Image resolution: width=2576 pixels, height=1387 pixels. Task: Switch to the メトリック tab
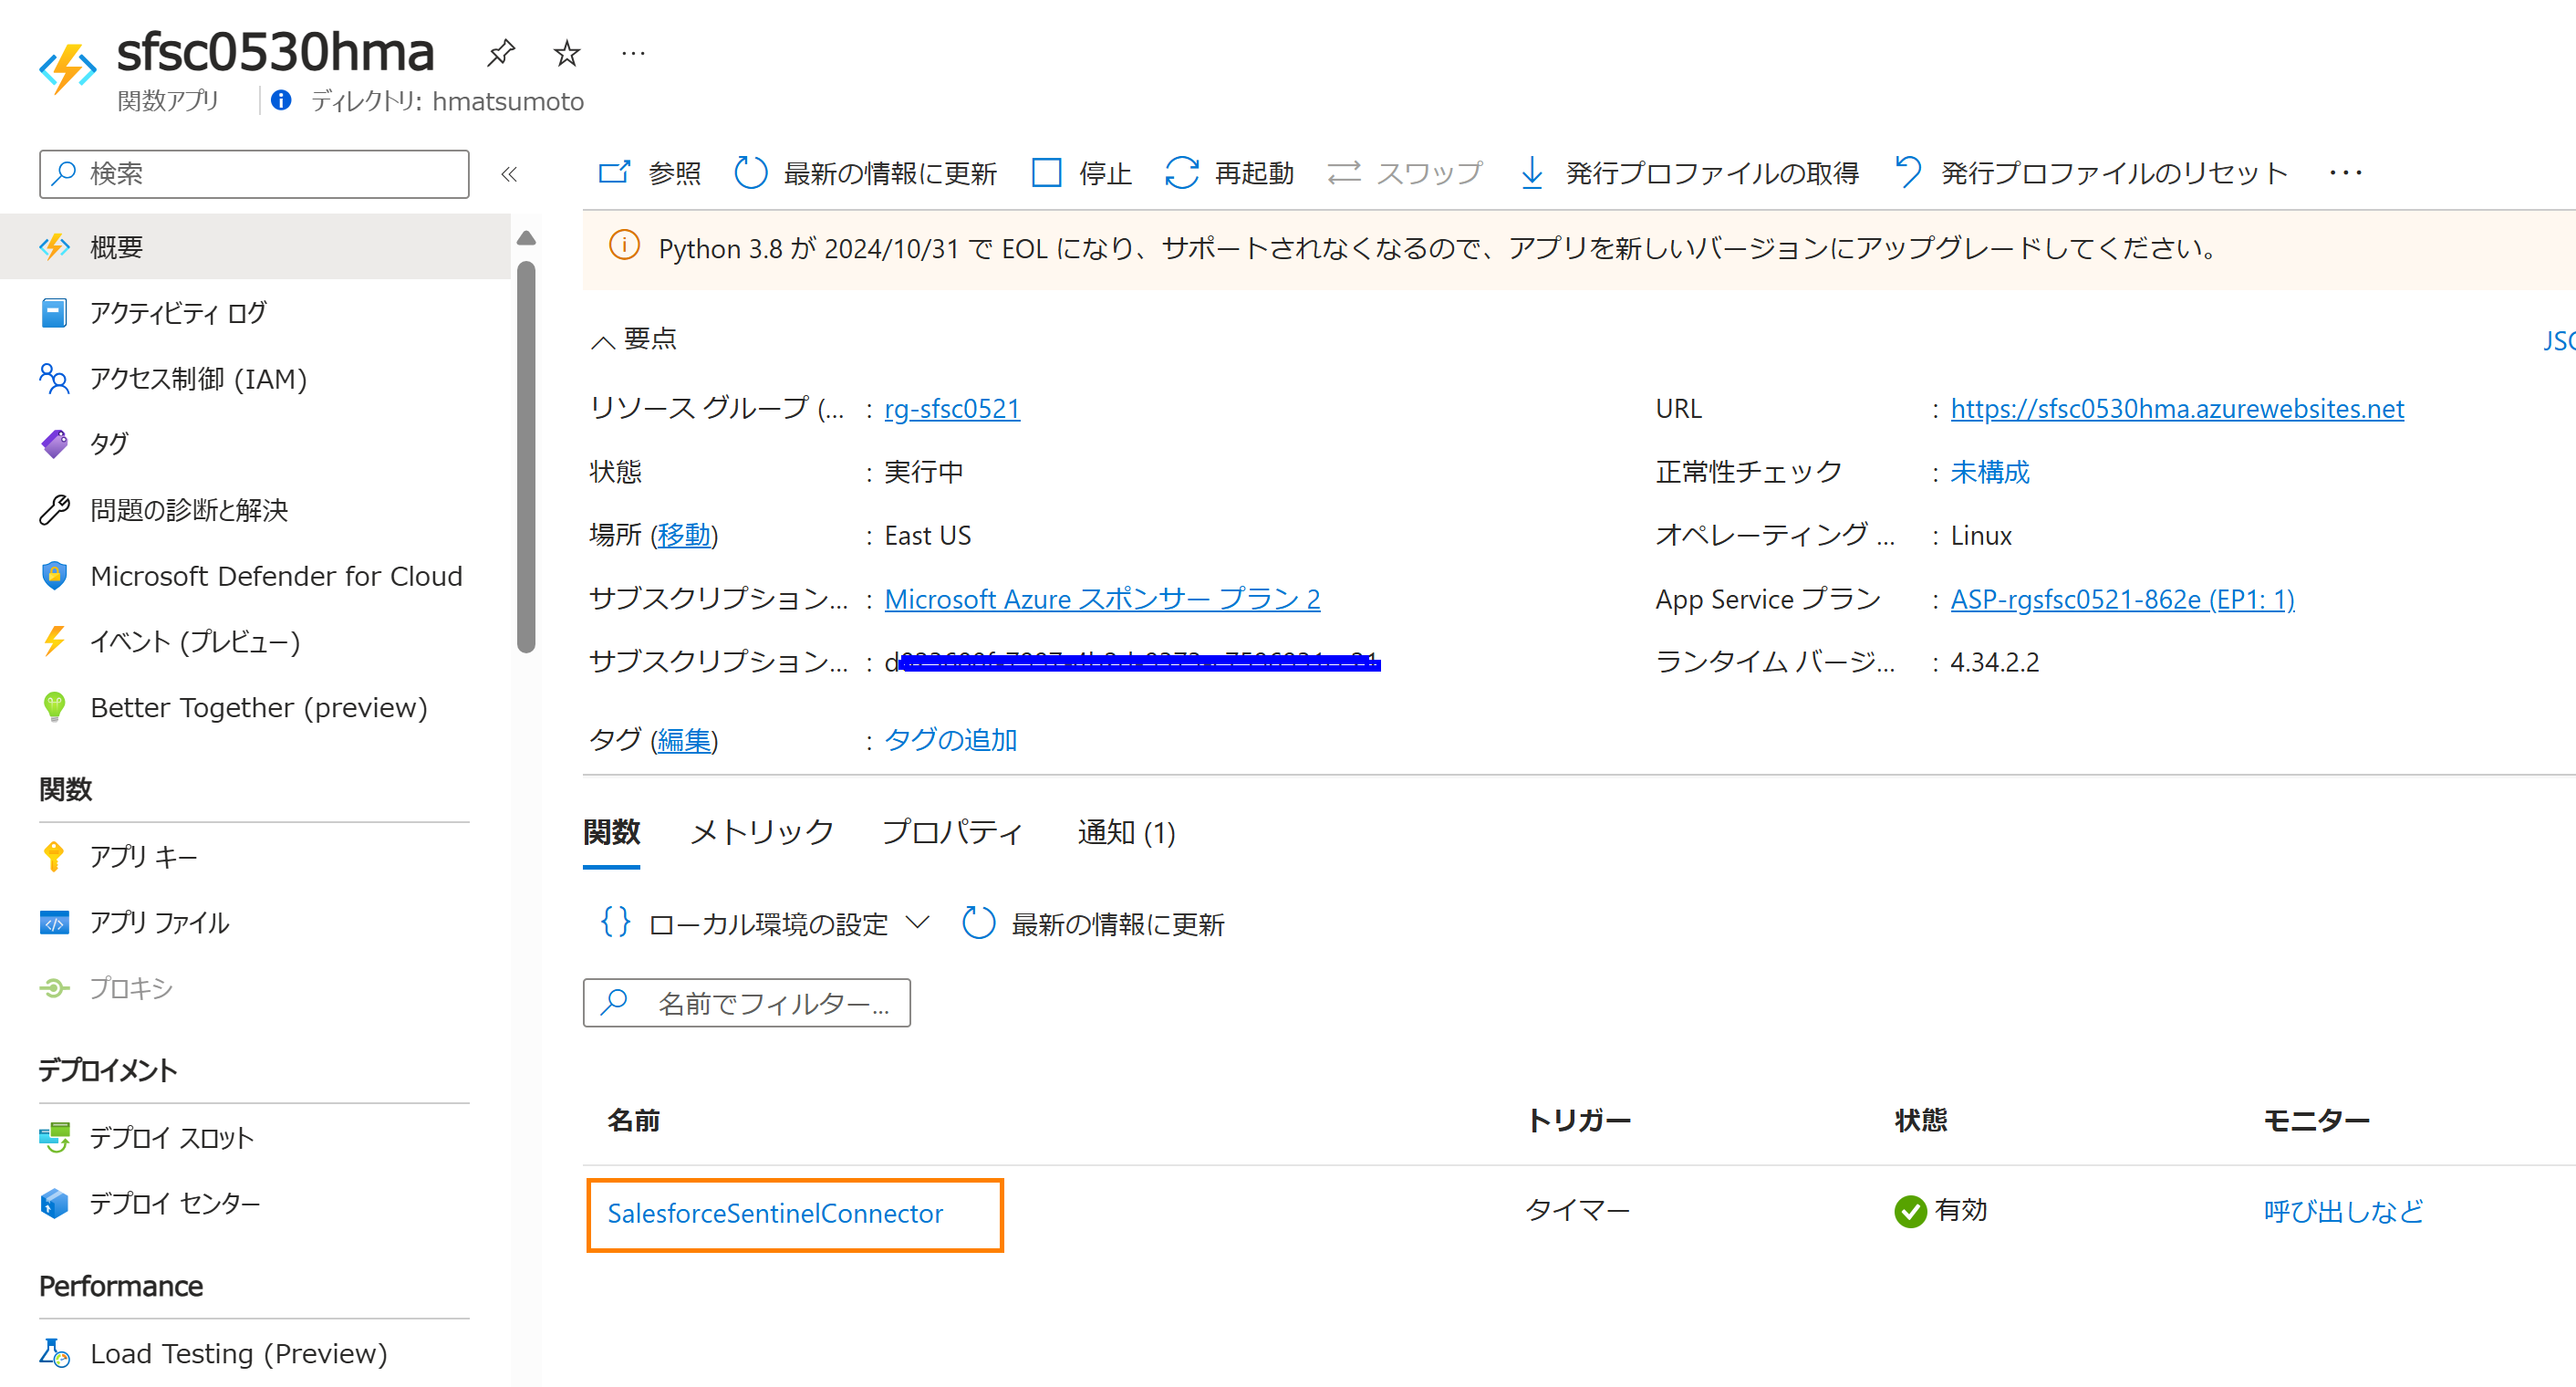761,832
